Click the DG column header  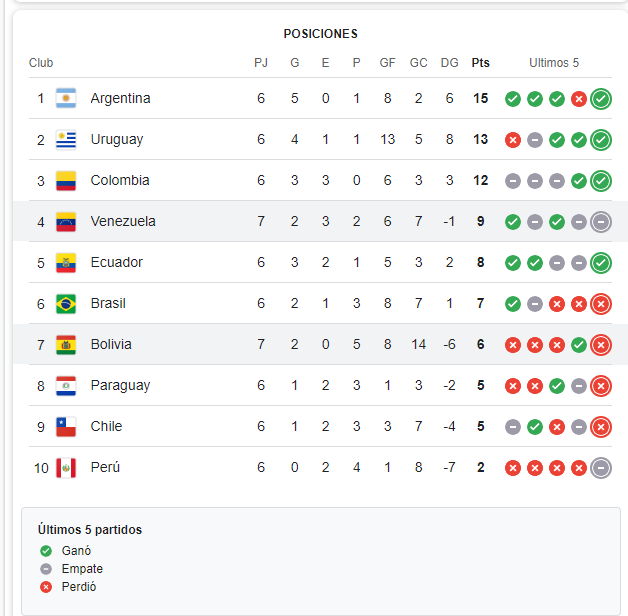[449, 63]
